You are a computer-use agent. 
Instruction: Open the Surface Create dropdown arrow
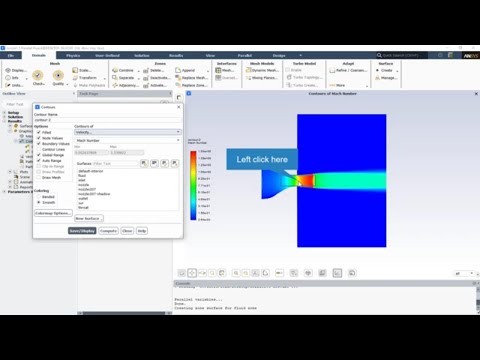tap(397, 71)
